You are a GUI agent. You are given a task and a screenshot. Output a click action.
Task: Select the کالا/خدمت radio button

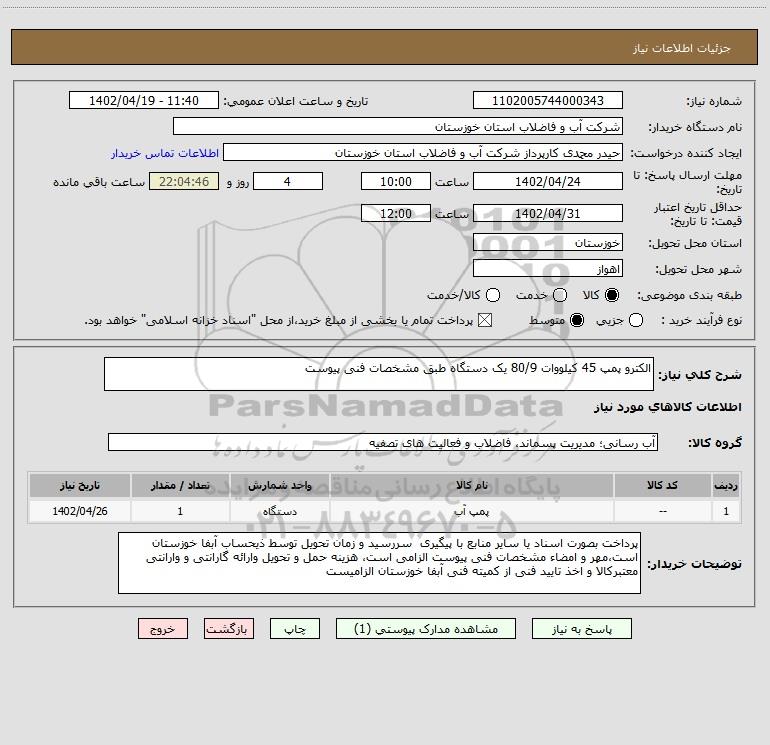[493, 295]
